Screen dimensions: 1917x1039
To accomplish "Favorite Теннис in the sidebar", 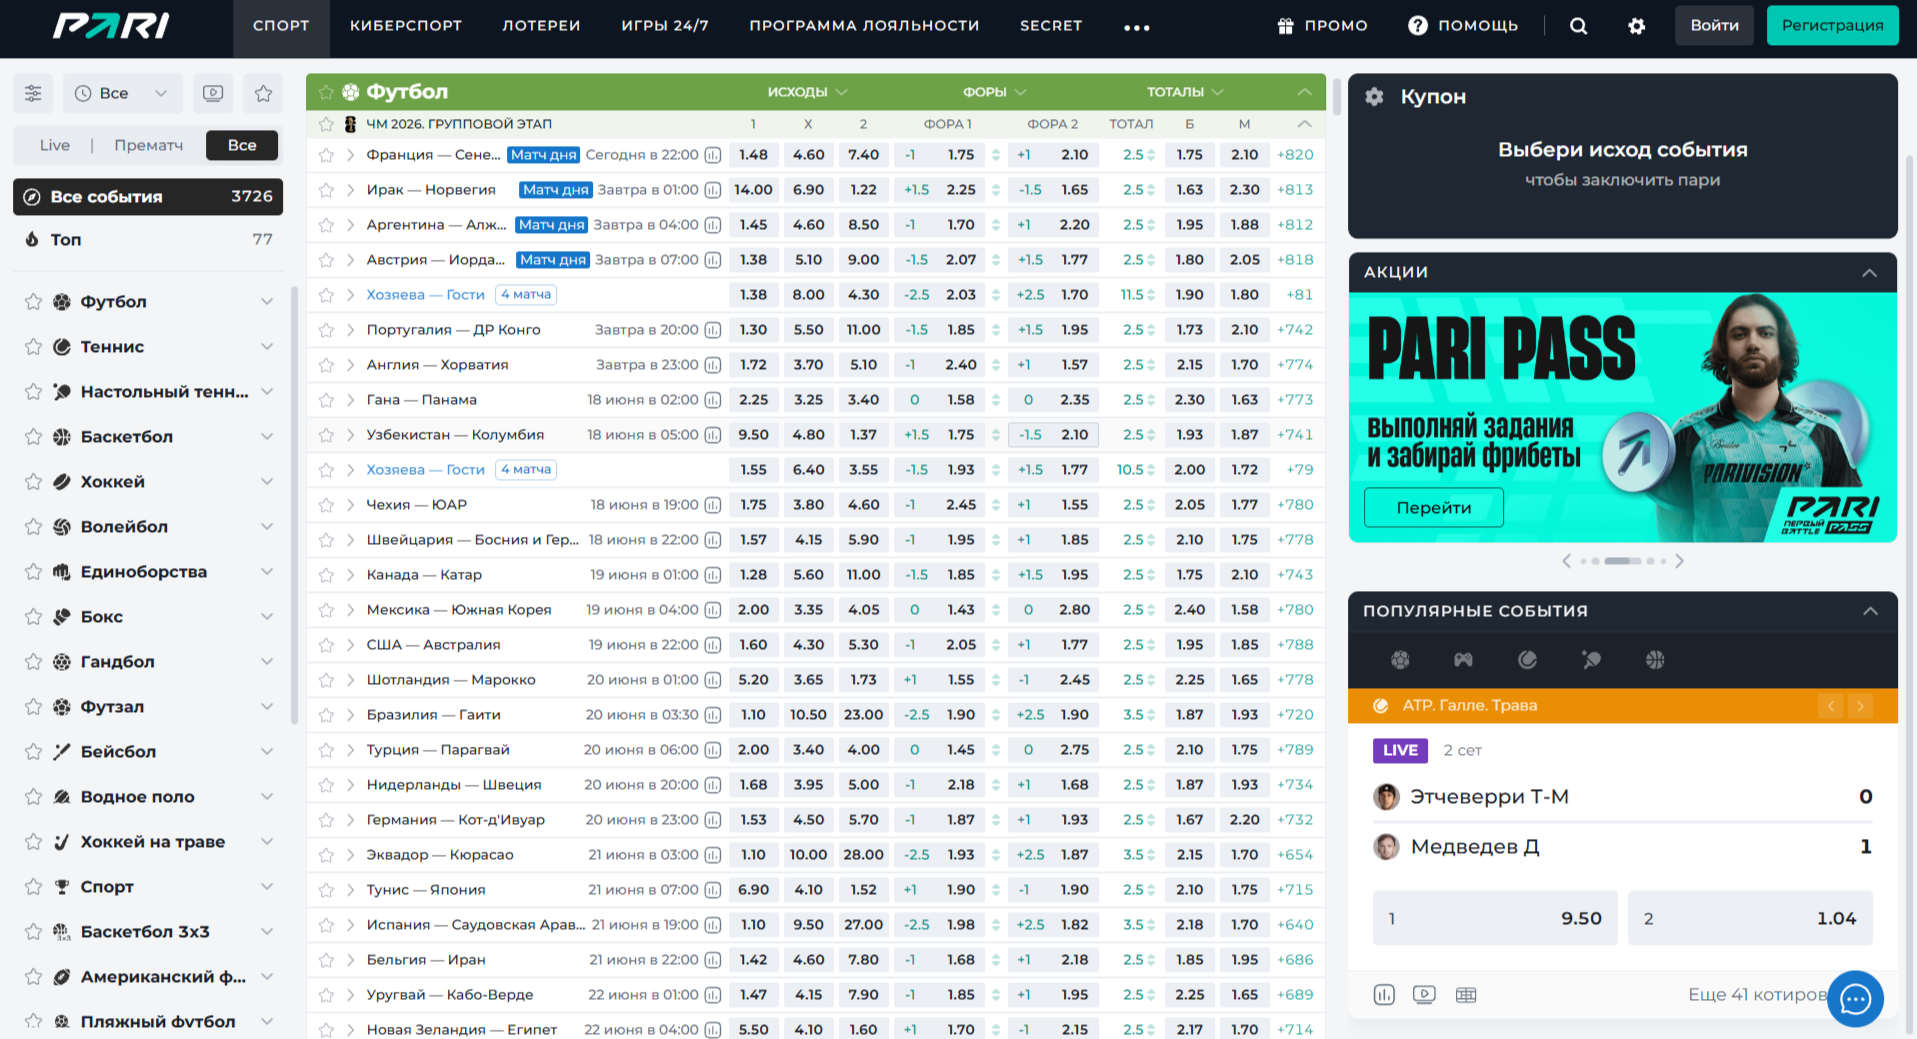I will tap(33, 347).
